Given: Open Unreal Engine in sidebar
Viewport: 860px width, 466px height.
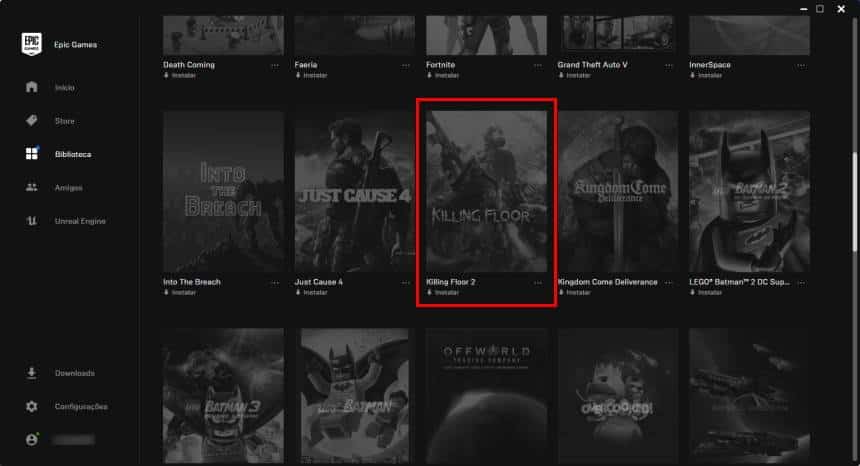Looking at the screenshot, I should [80, 221].
